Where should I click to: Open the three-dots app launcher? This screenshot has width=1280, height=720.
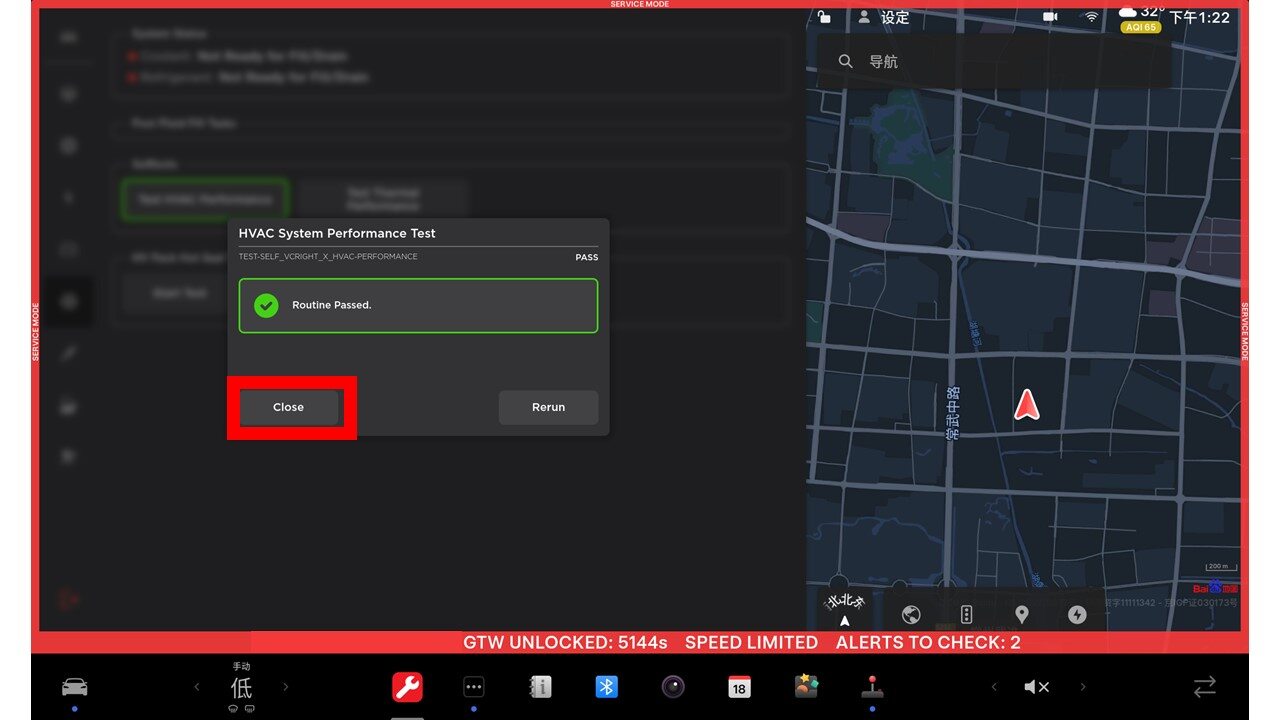474,687
